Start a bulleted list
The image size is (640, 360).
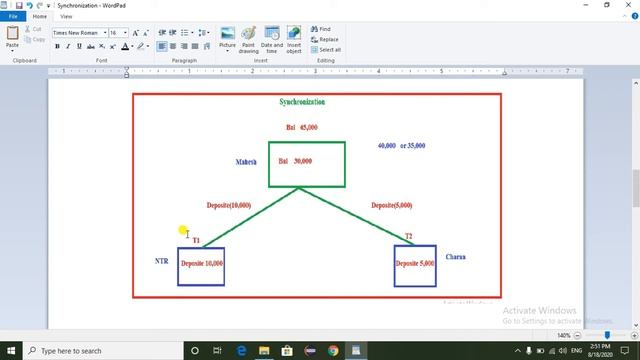185,33
